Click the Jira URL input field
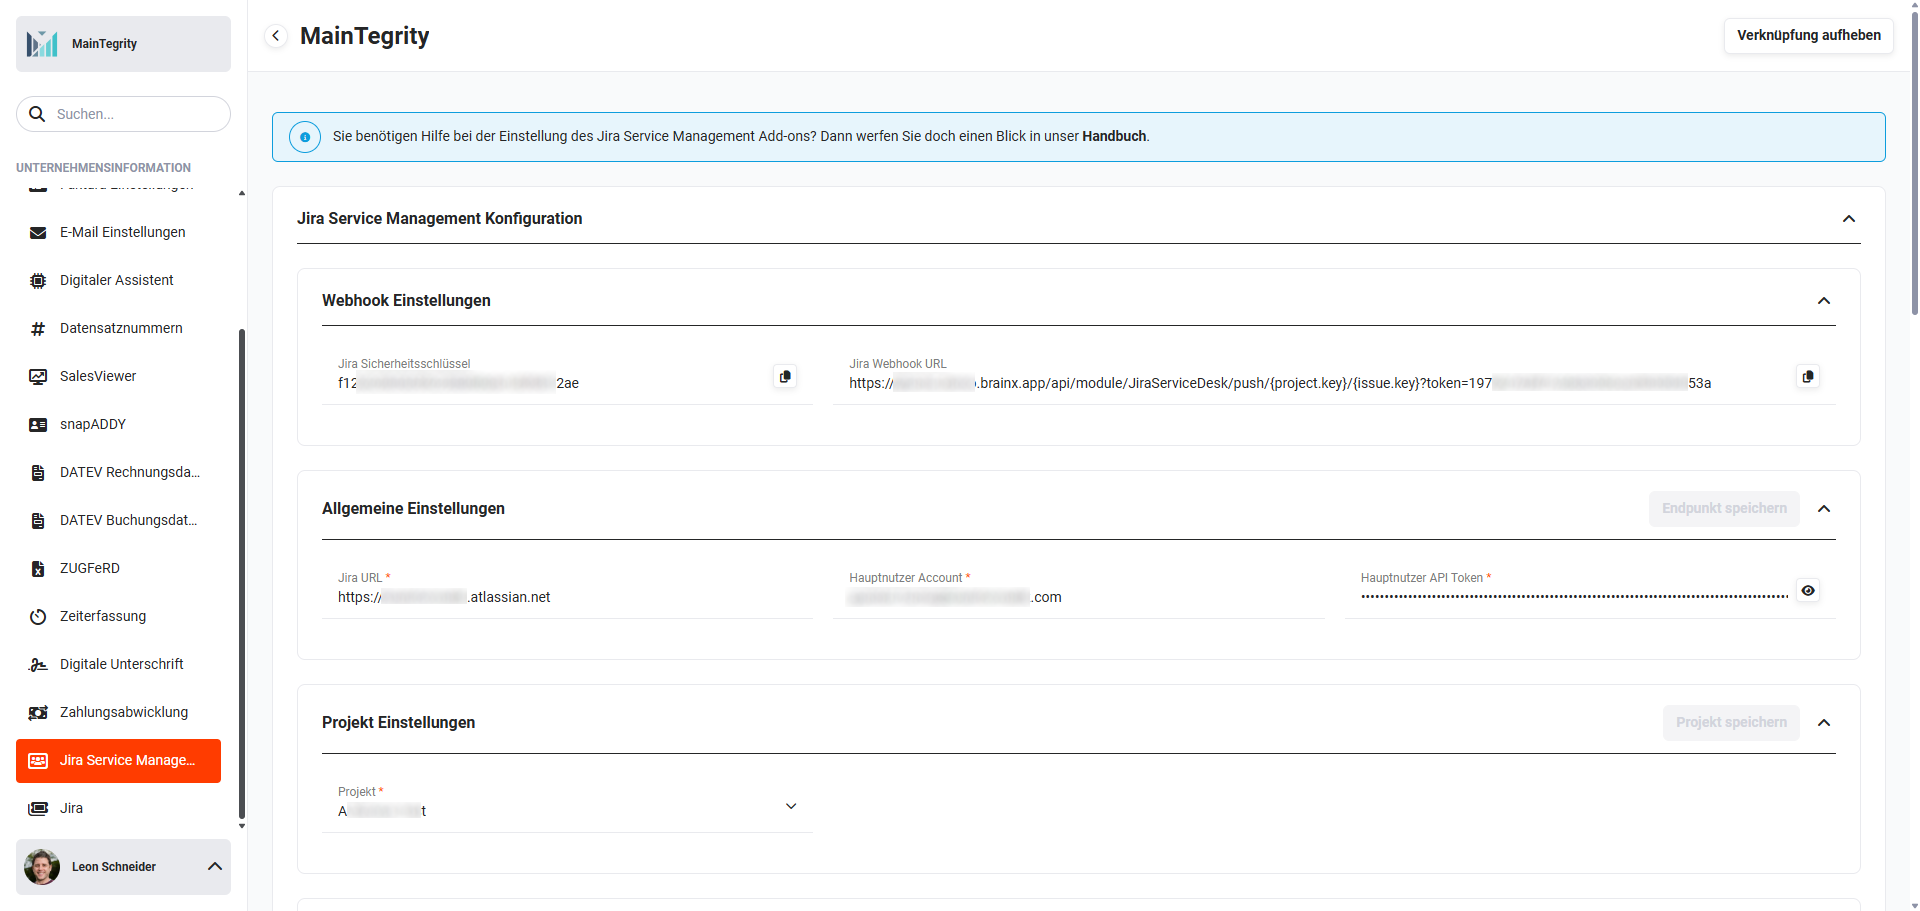The width and height of the screenshot is (1920, 911). coord(567,590)
